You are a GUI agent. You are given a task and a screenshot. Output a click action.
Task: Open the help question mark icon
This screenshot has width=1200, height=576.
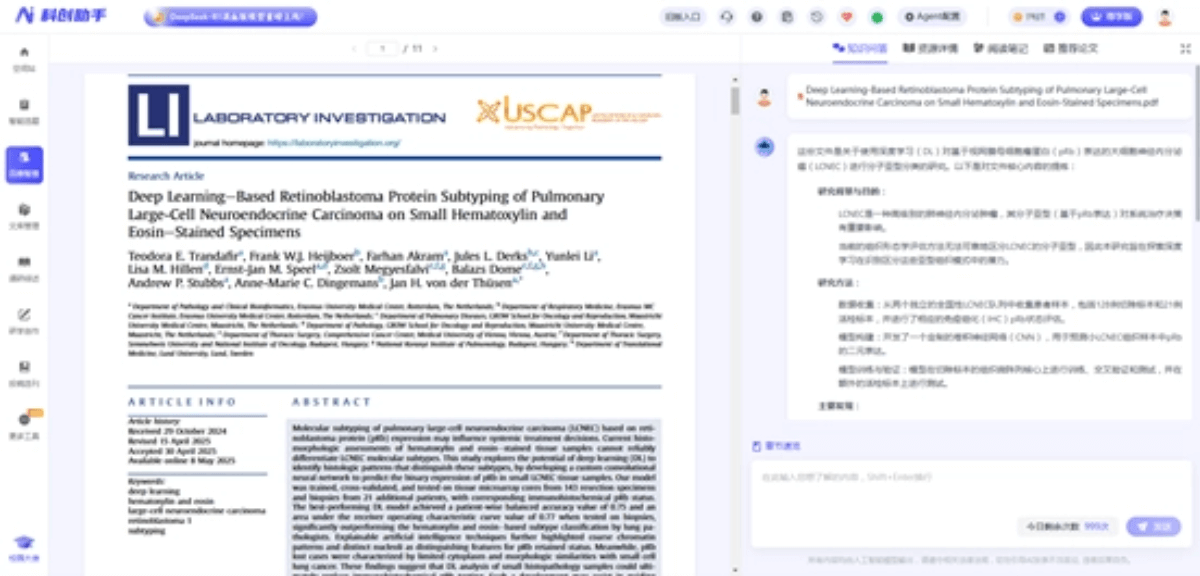point(757,17)
